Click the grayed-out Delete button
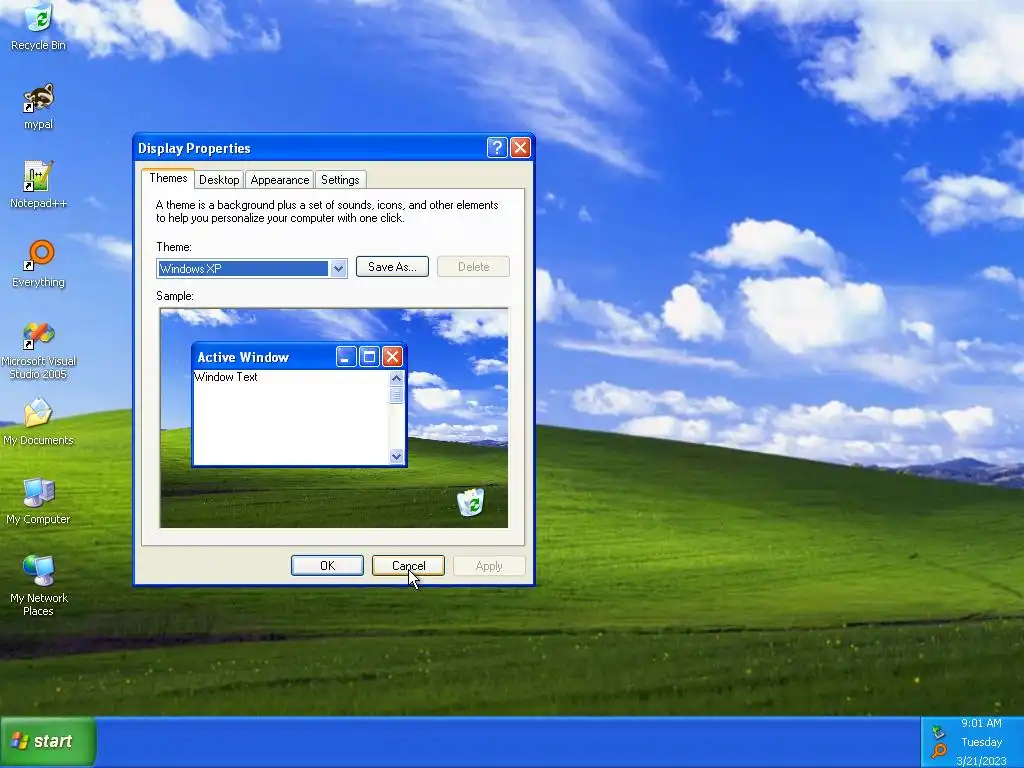This screenshot has height=768, width=1024. (473, 266)
